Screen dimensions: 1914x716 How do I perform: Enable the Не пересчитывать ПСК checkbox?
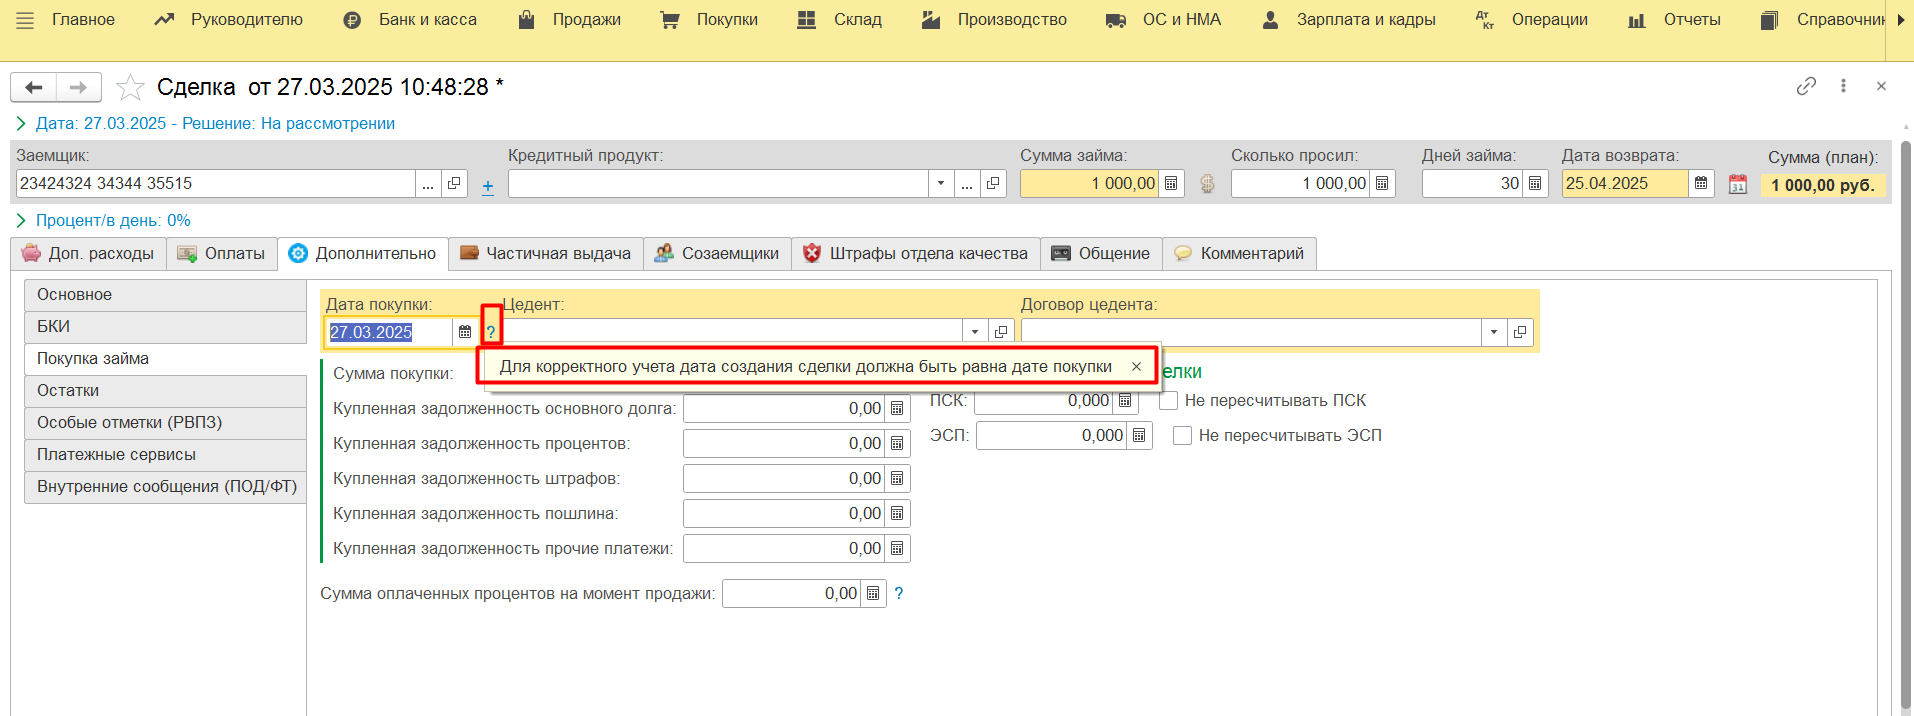(x=1168, y=400)
